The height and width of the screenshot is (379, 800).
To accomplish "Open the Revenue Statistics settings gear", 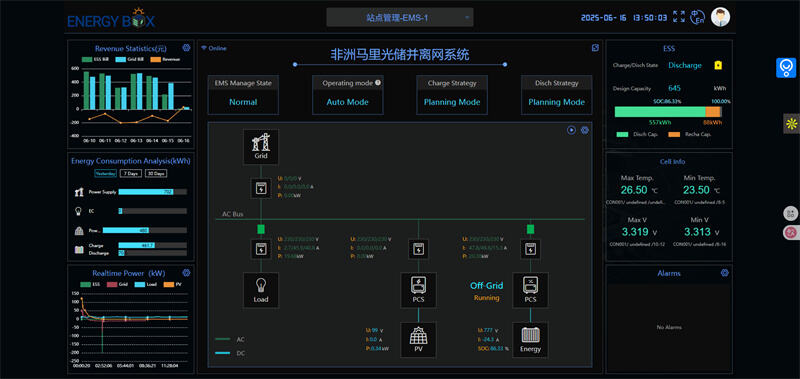I will [x=186, y=48].
